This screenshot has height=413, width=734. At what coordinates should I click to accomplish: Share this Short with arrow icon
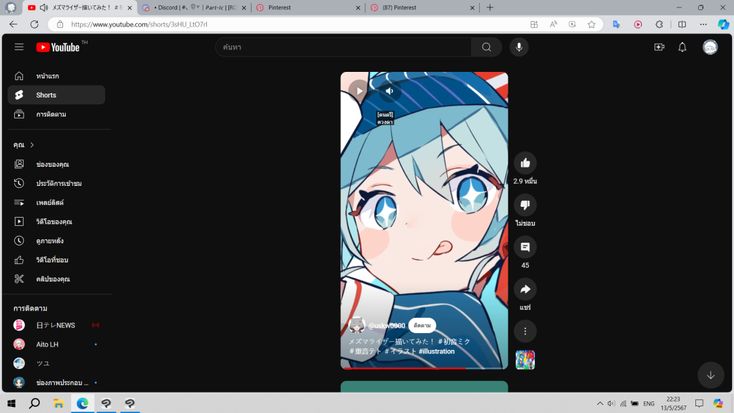point(525,289)
